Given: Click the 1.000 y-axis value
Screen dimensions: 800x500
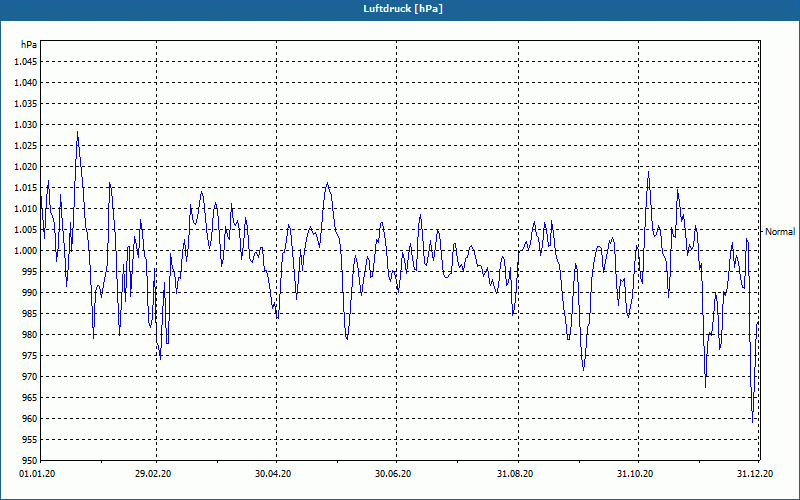Looking at the screenshot, I should [26, 251].
